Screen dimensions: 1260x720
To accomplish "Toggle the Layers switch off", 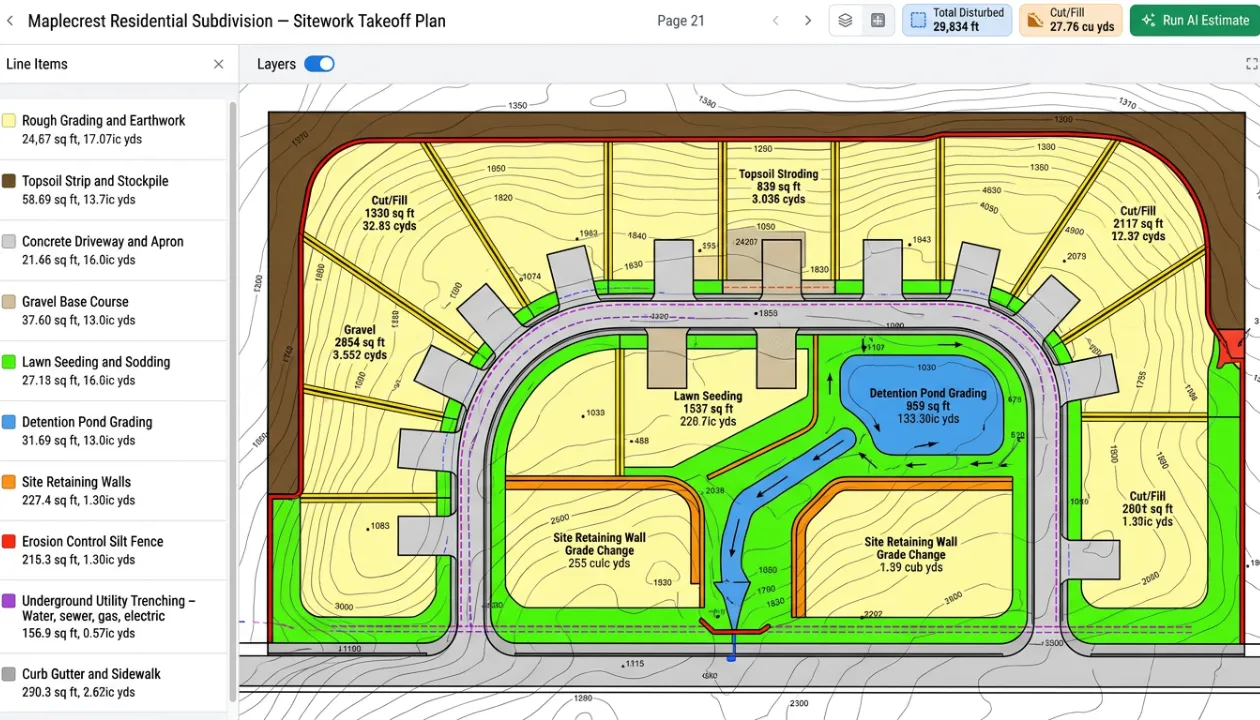I will pyautogui.click(x=319, y=63).
